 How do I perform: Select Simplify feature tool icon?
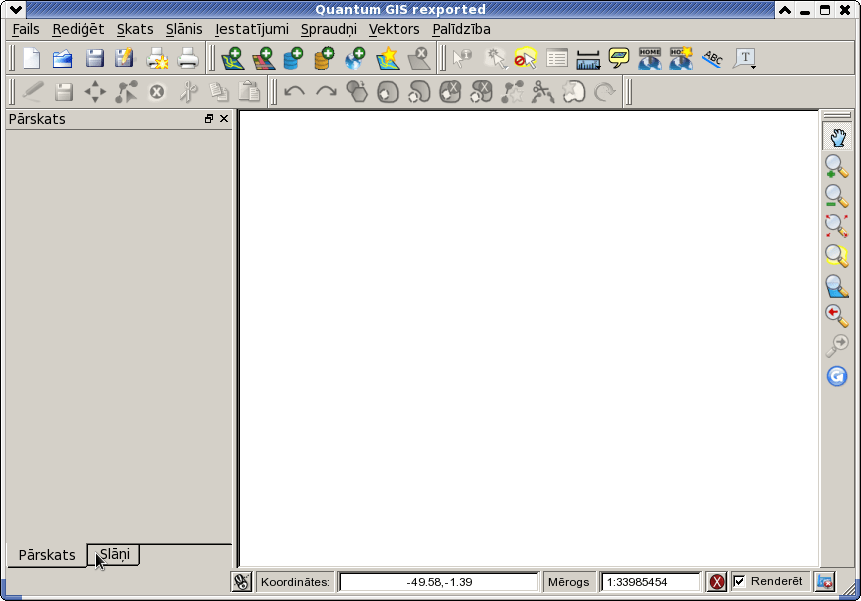357,92
